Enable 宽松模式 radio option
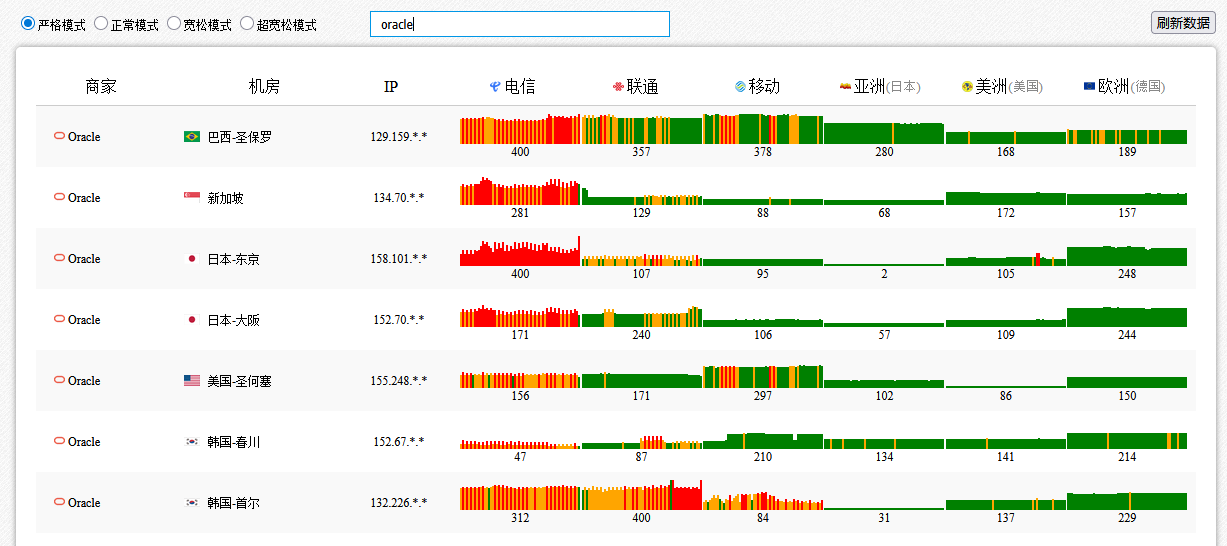 point(174,23)
